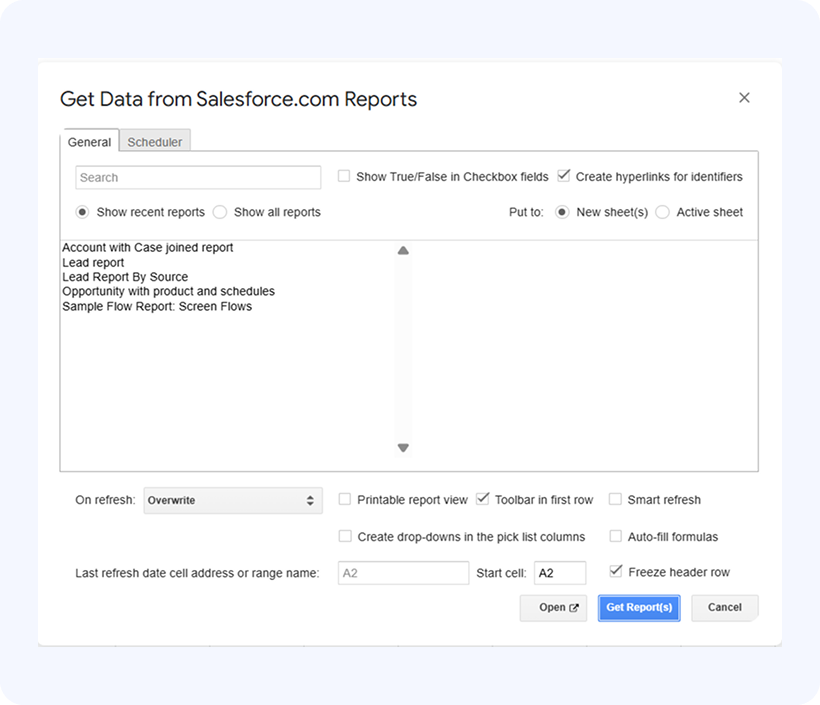This screenshot has width=820, height=705.
Task: Select Lead Report By Source
Action: (x=125, y=277)
